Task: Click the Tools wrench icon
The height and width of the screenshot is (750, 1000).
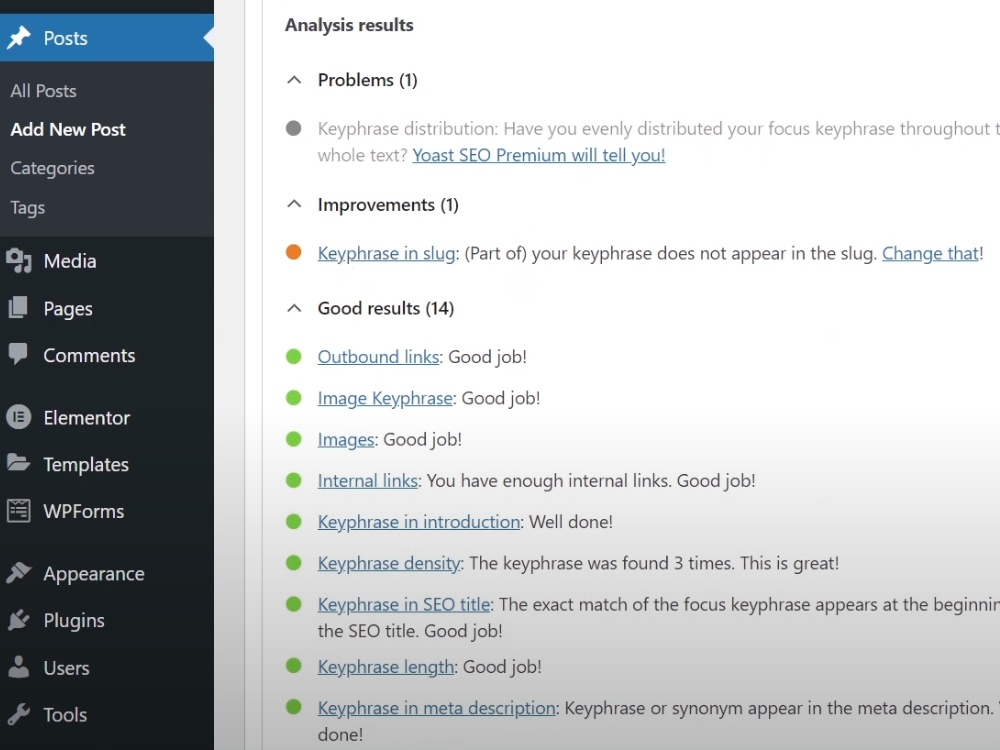Action: [x=18, y=714]
